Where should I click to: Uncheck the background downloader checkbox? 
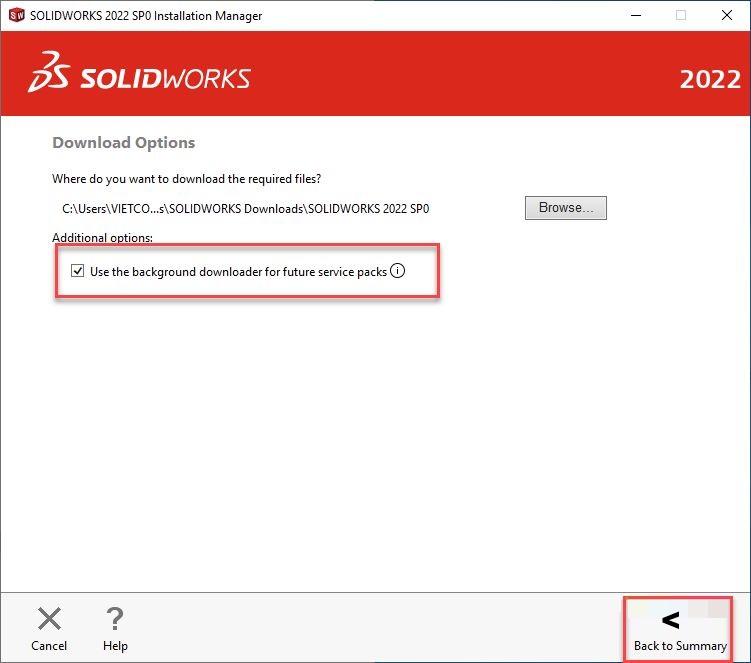point(78,271)
